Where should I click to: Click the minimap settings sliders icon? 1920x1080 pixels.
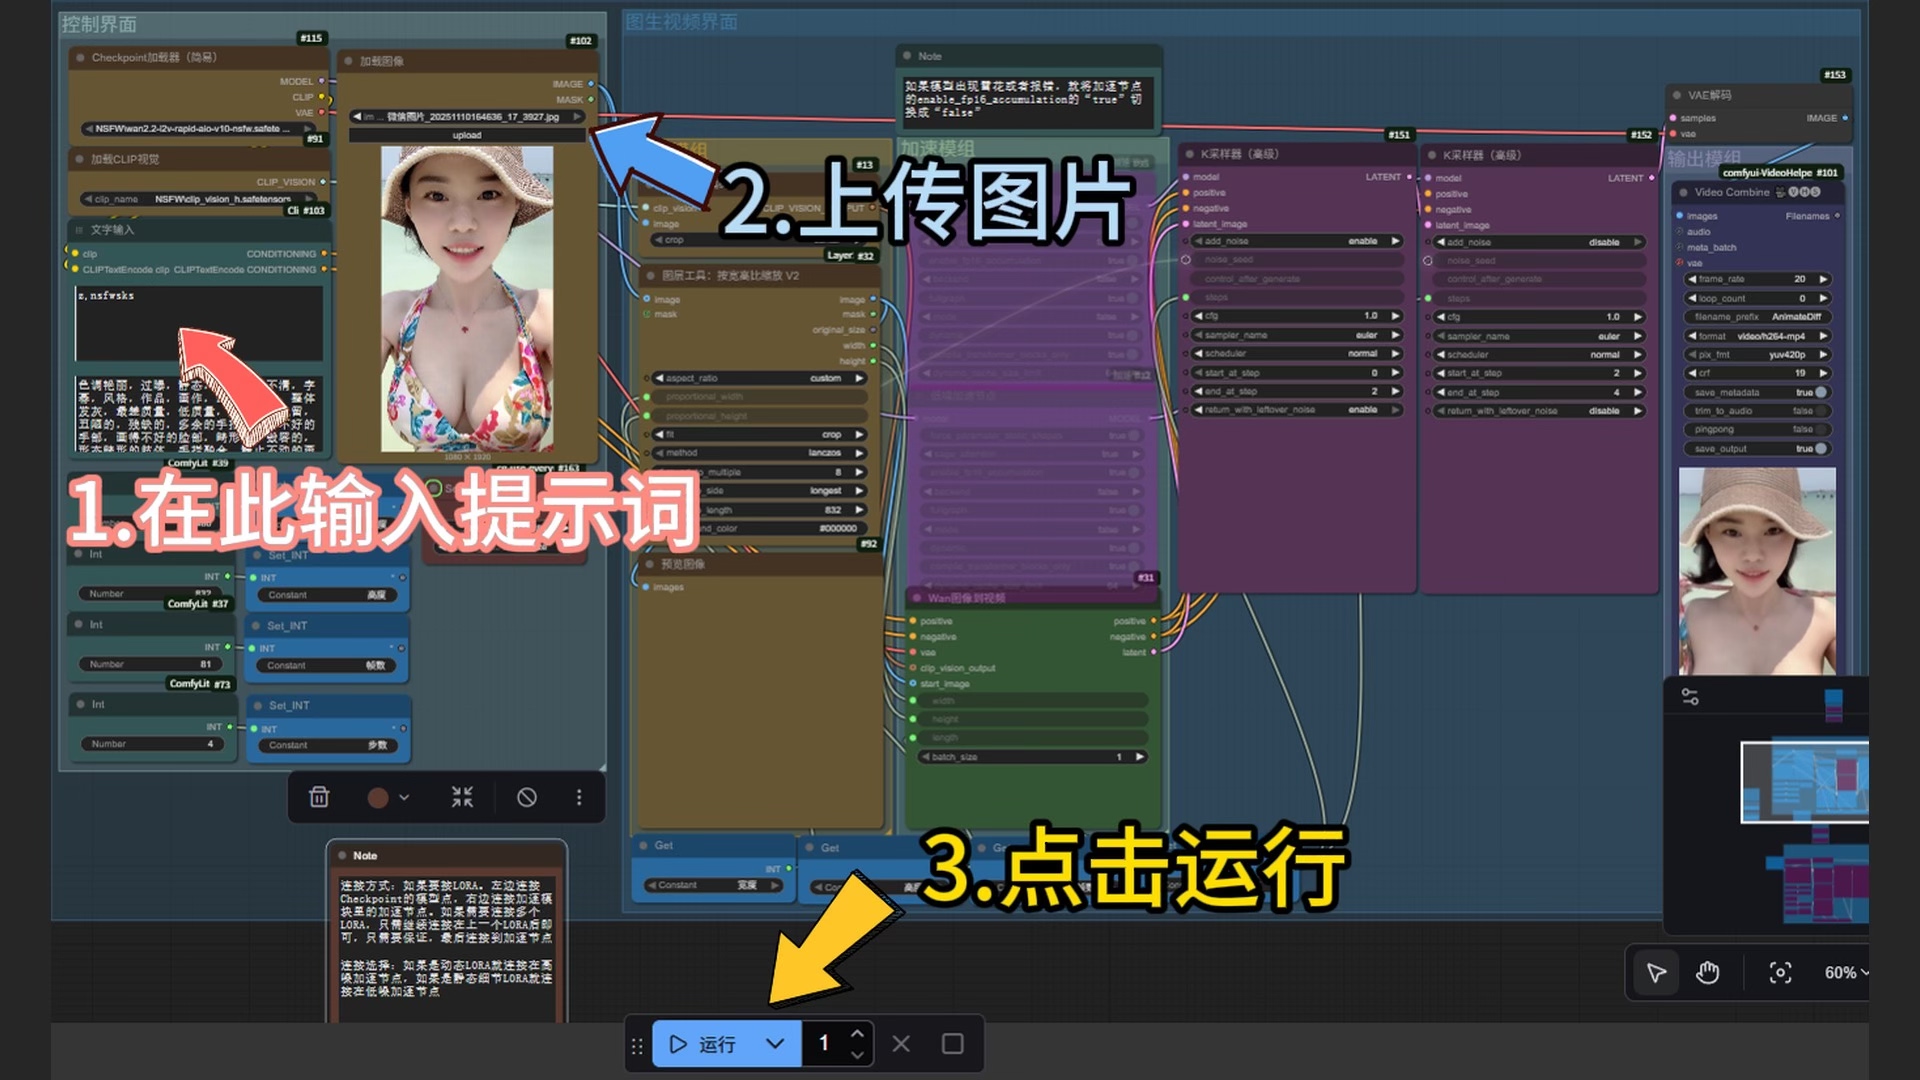pyautogui.click(x=1690, y=697)
